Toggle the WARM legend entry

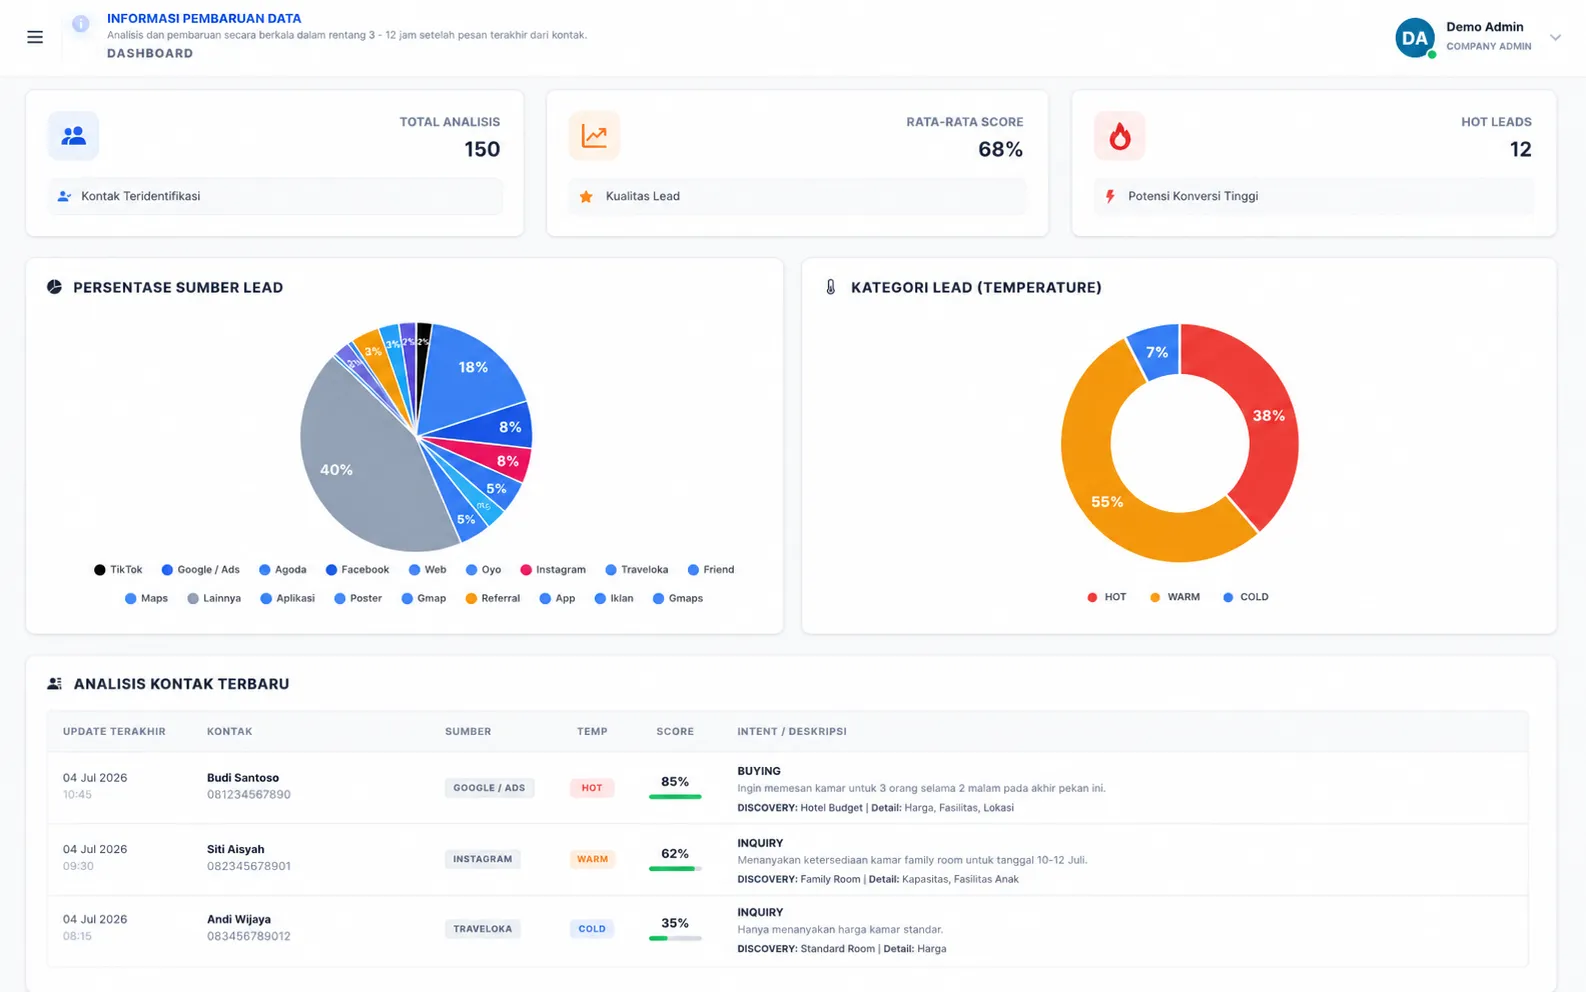[x=1174, y=597]
